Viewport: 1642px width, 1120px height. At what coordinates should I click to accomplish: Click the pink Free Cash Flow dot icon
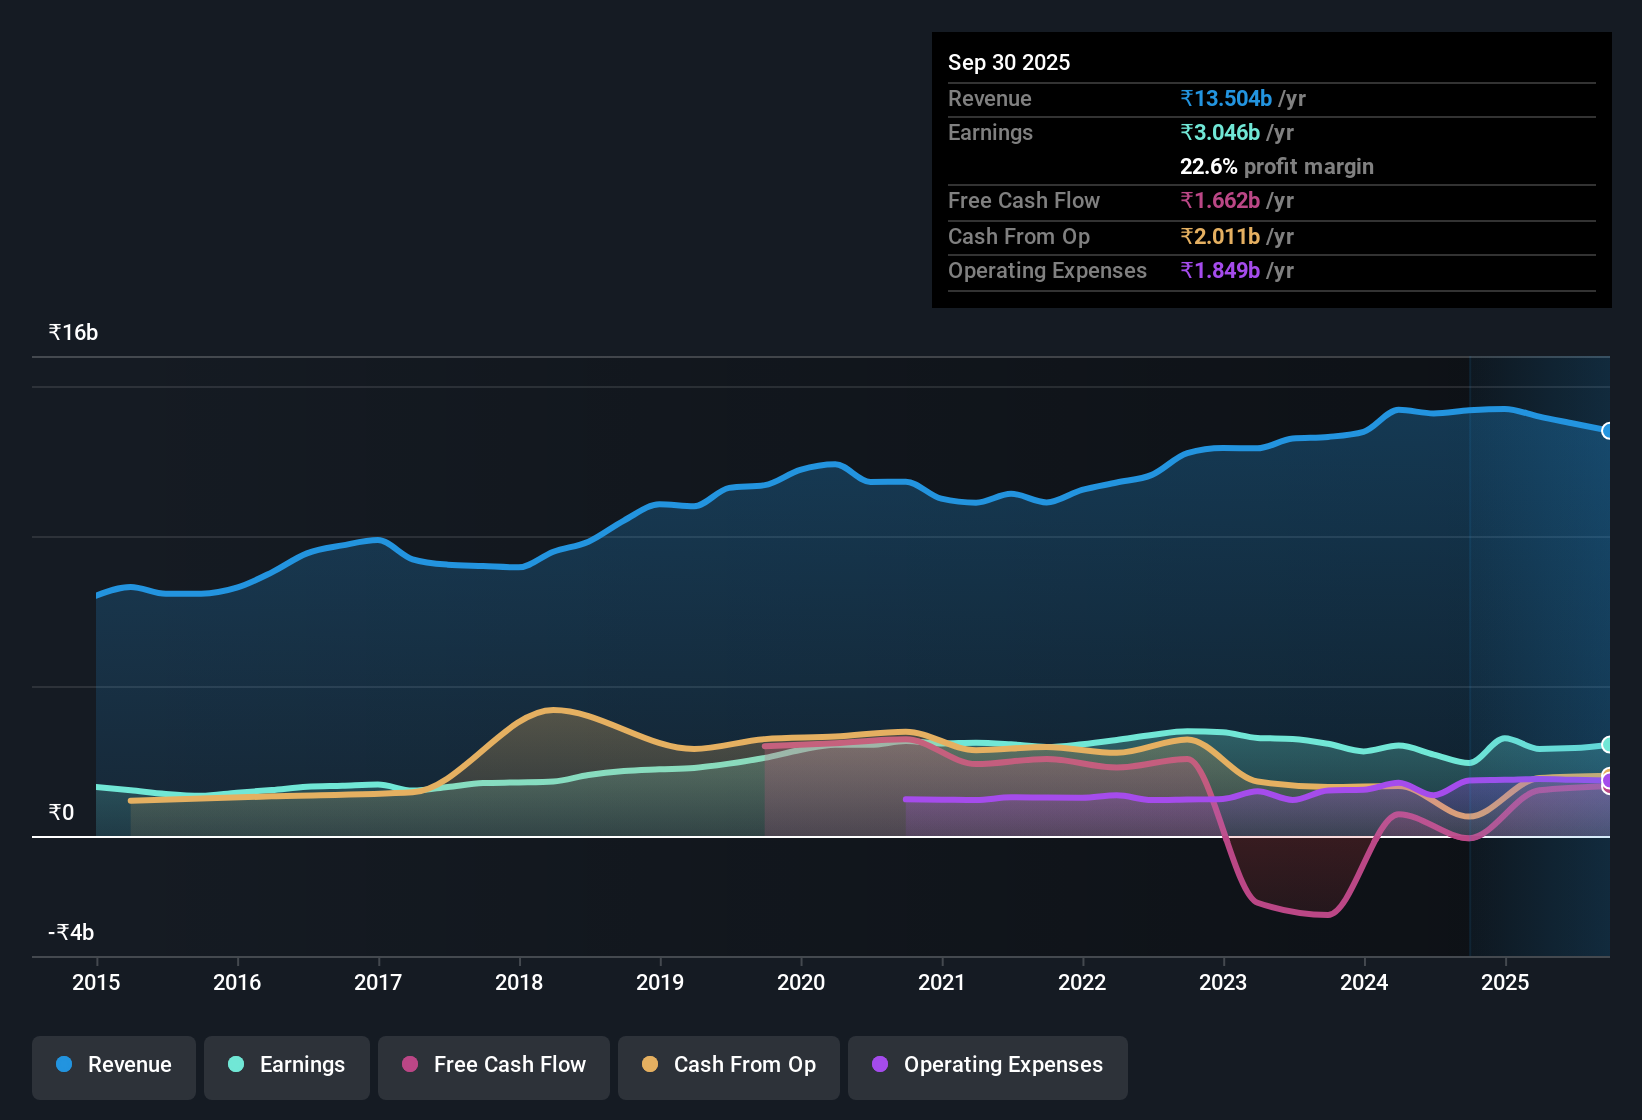click(x=410, y=1065)
